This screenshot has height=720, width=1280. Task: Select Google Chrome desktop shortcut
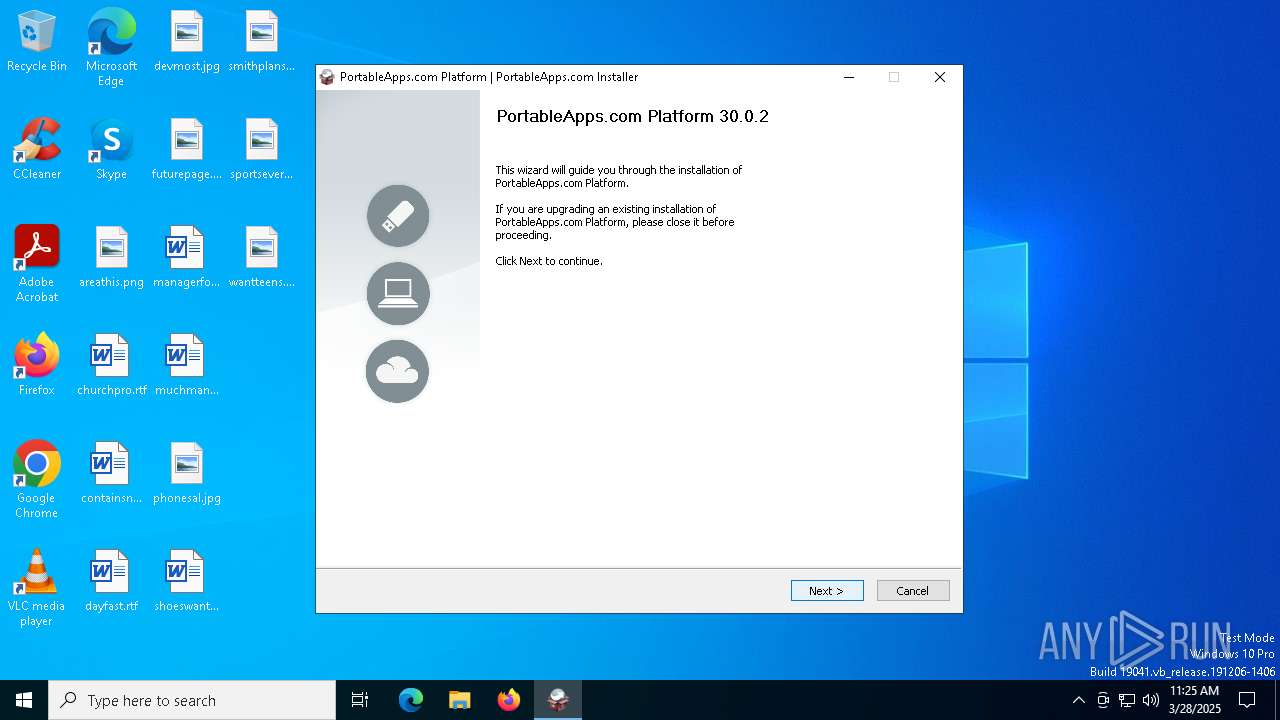[37, 480]
